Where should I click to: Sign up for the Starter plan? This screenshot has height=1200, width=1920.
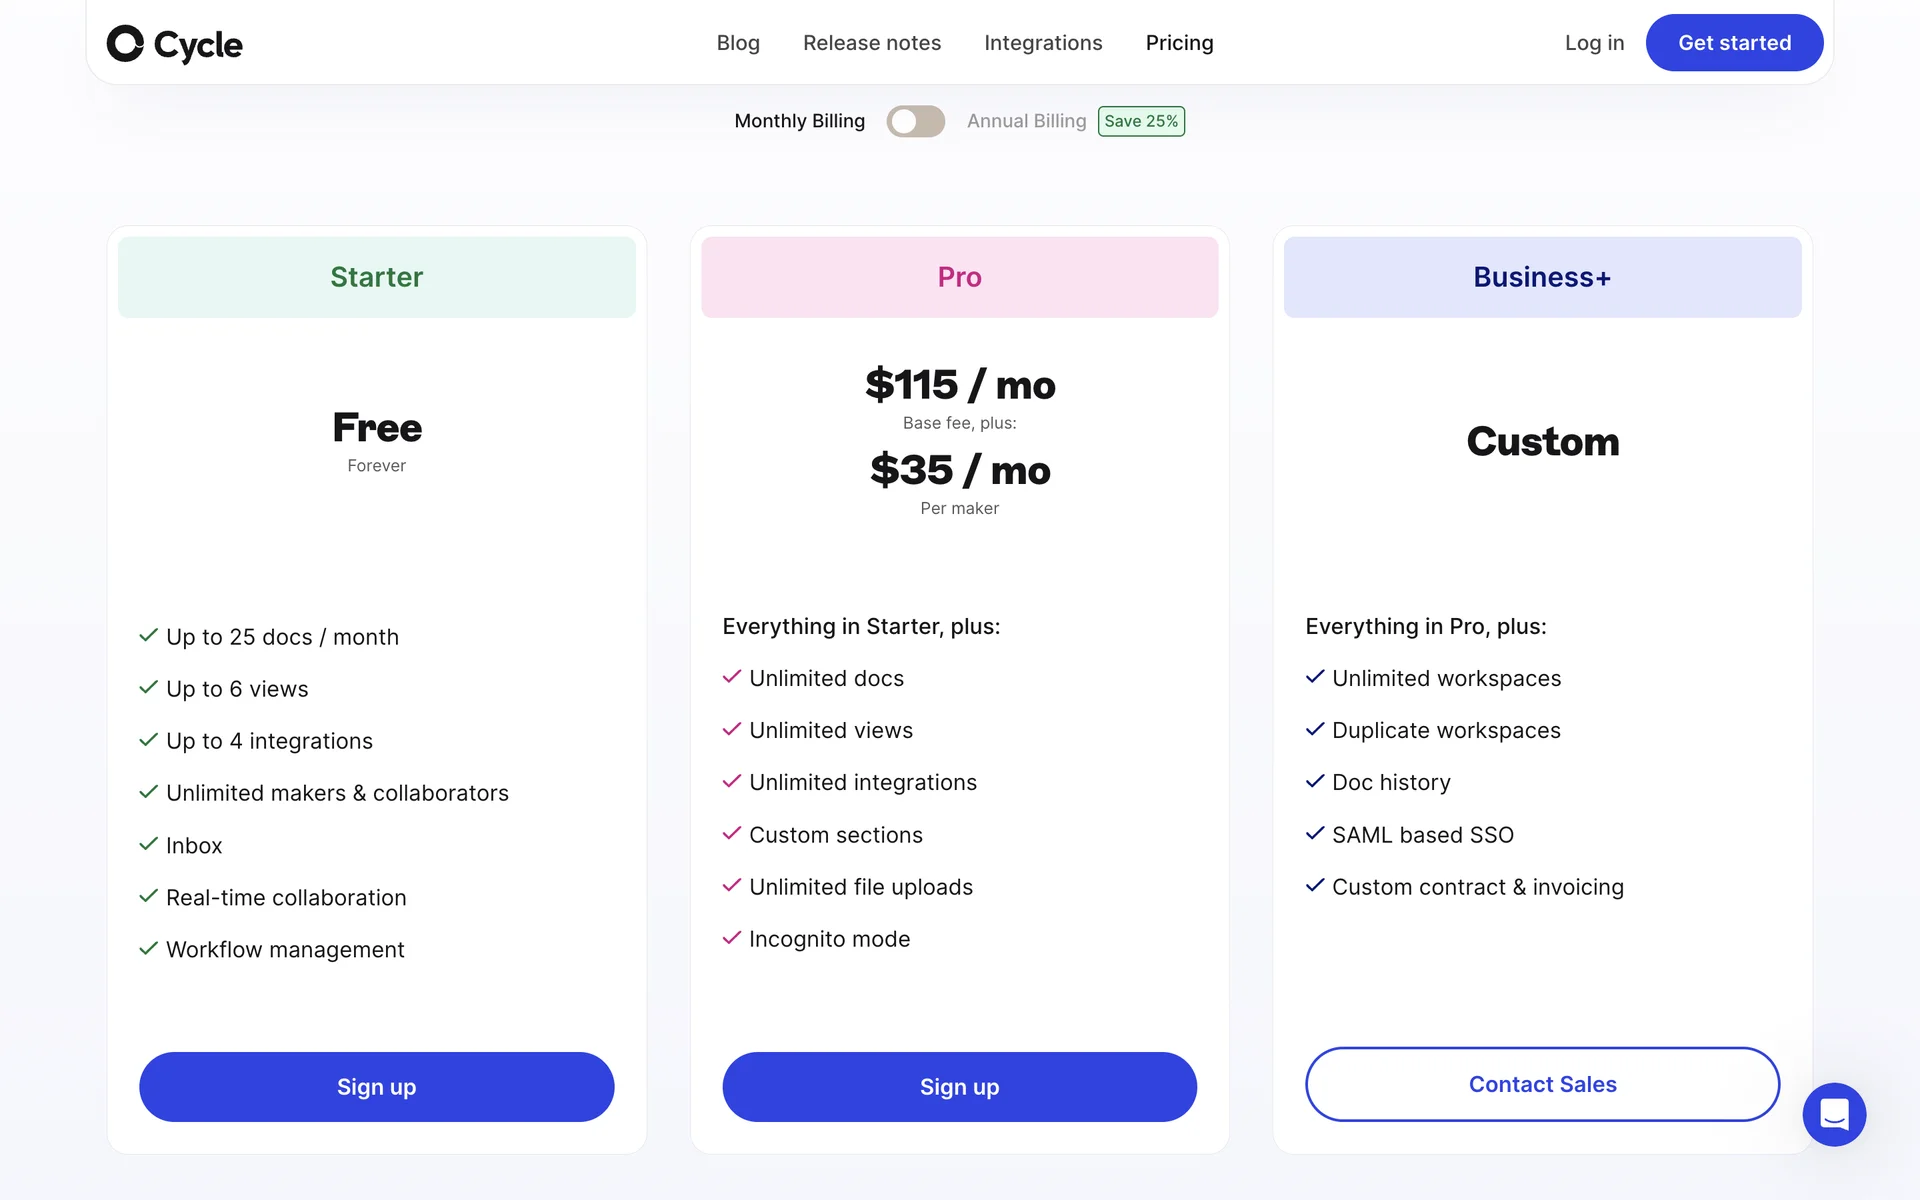coord(376,1087)
